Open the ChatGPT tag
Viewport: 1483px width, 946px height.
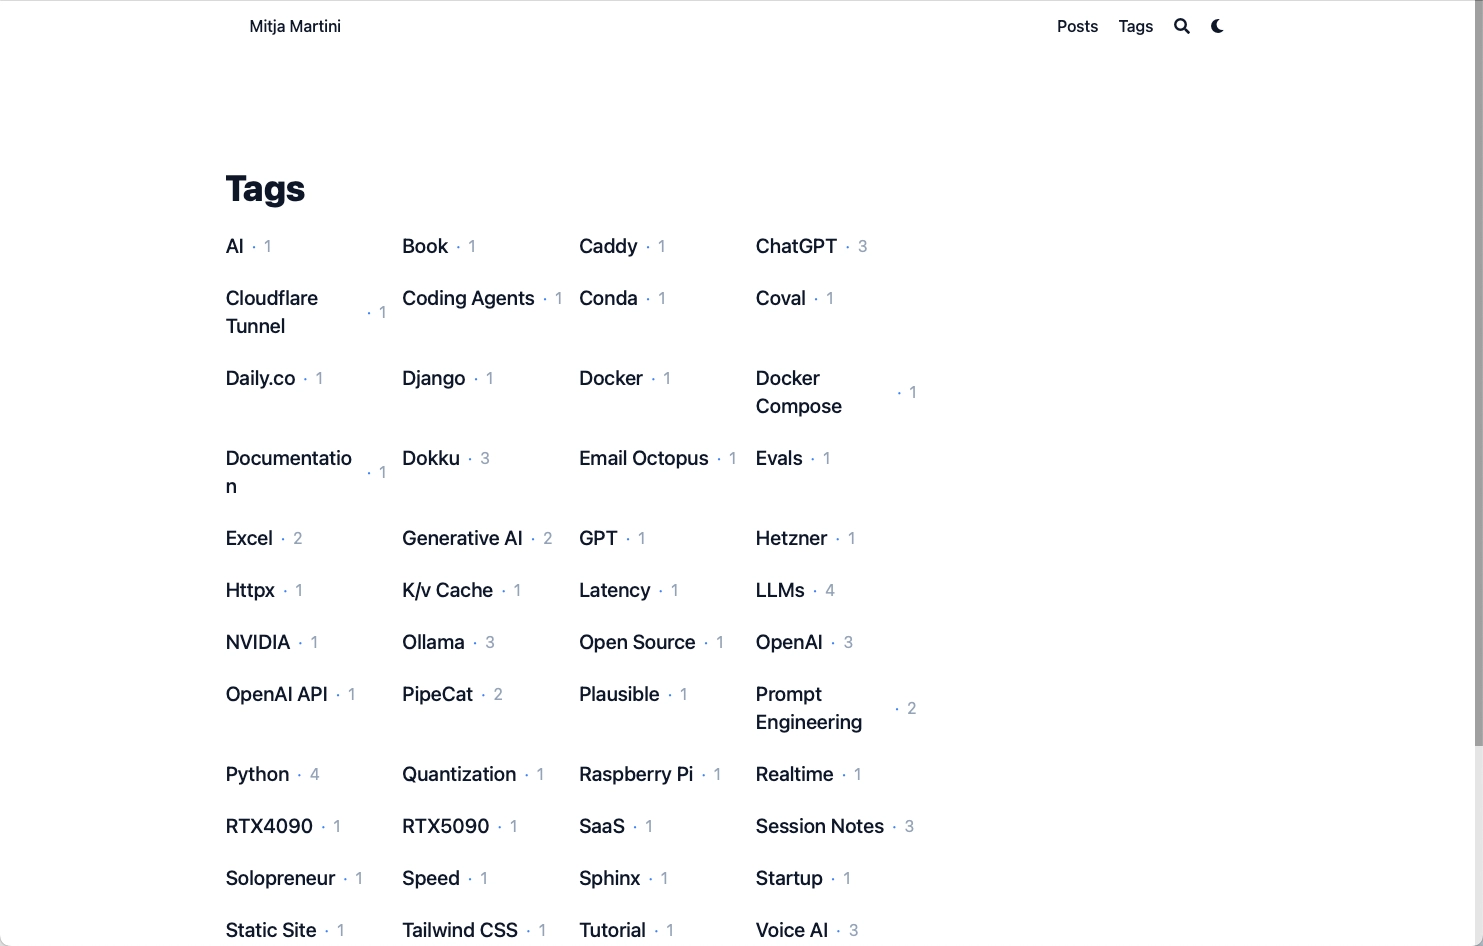click(x=796, y=246)
